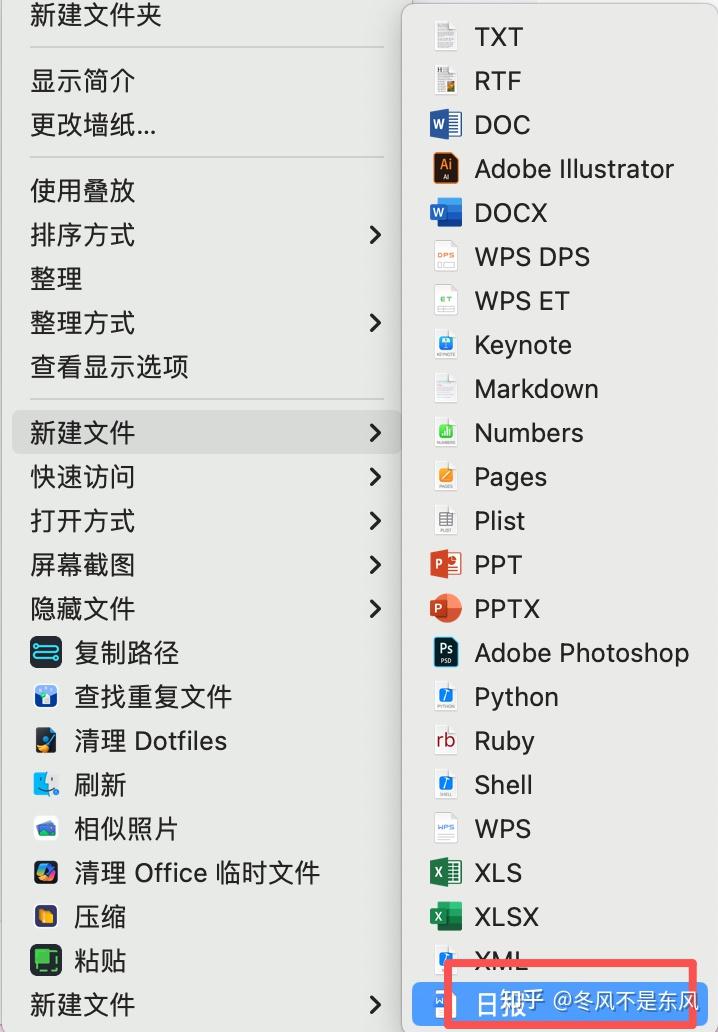Expand the 快速访问 submenu arrow
Image resolution: width=718 pixels, height=1032 pixels.
tap(375, 477)
